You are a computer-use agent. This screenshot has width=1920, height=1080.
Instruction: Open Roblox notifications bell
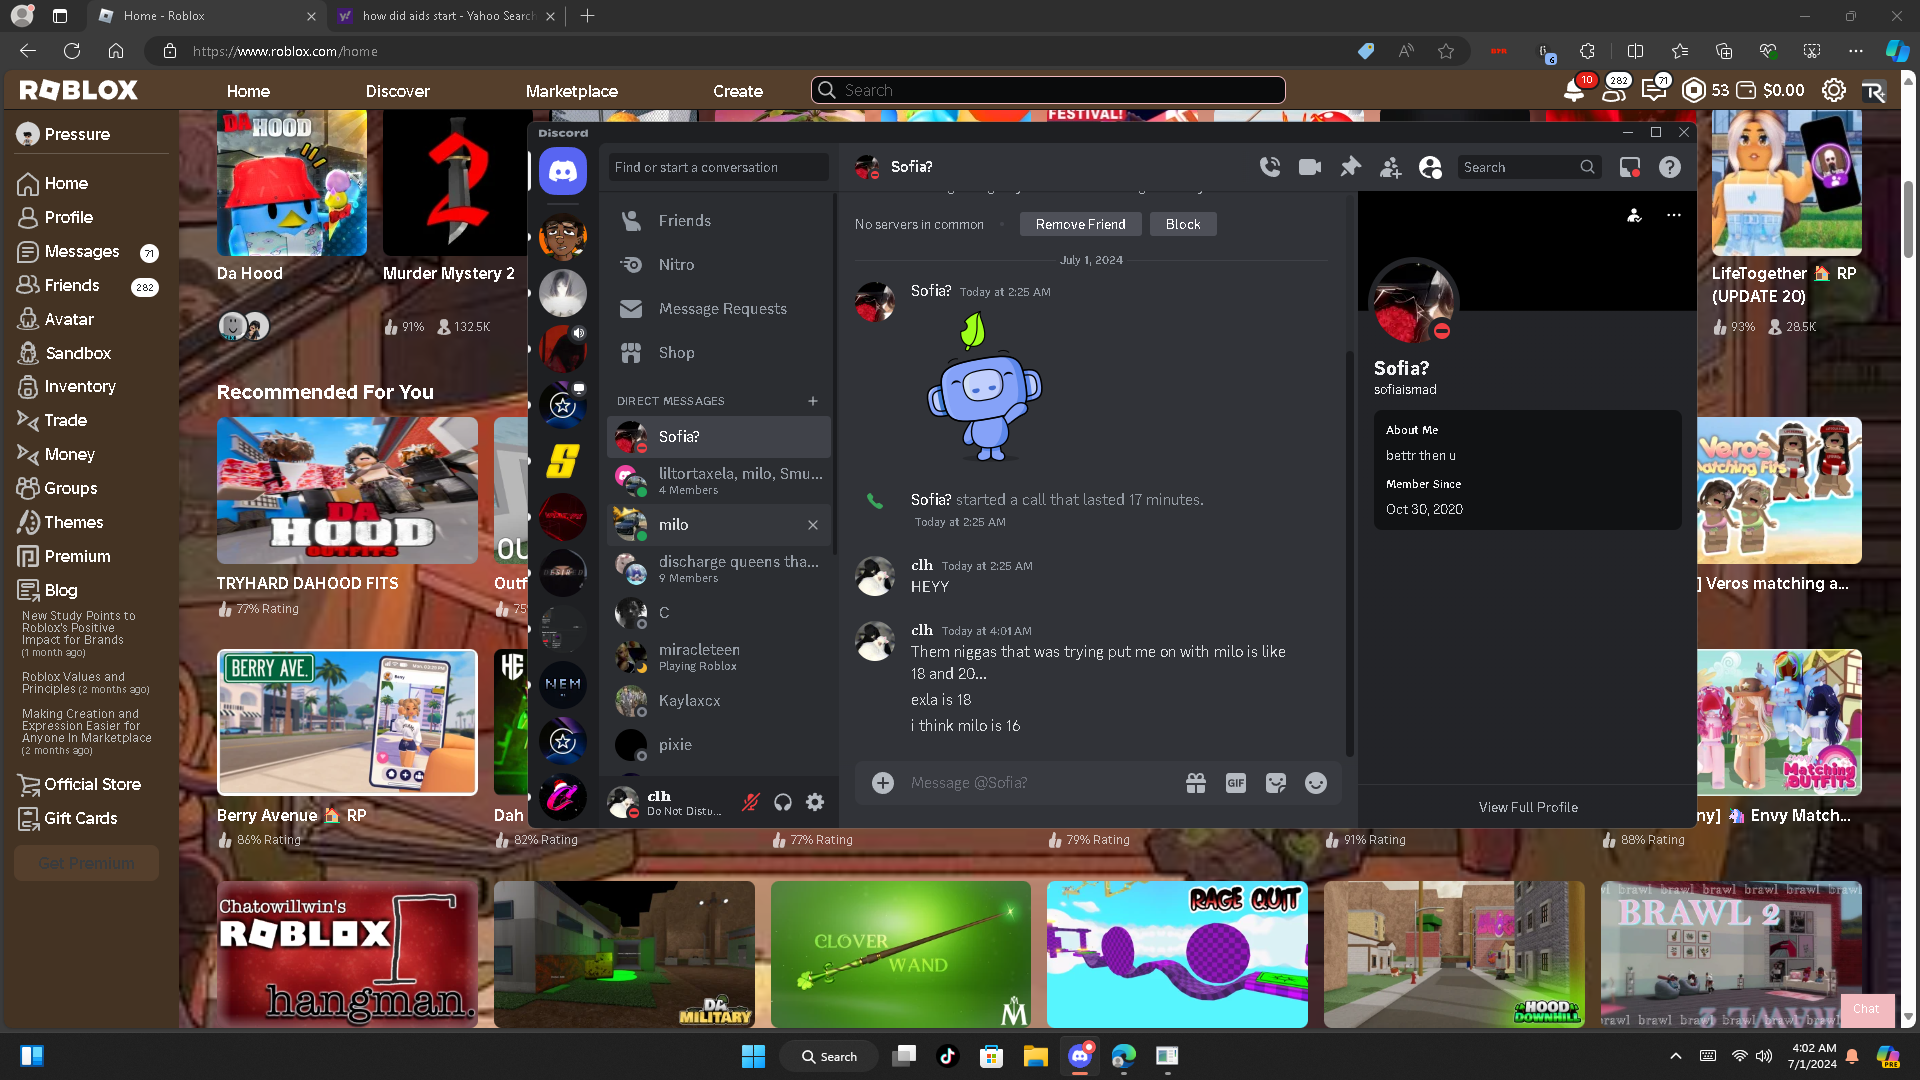tap(1574, 90)
